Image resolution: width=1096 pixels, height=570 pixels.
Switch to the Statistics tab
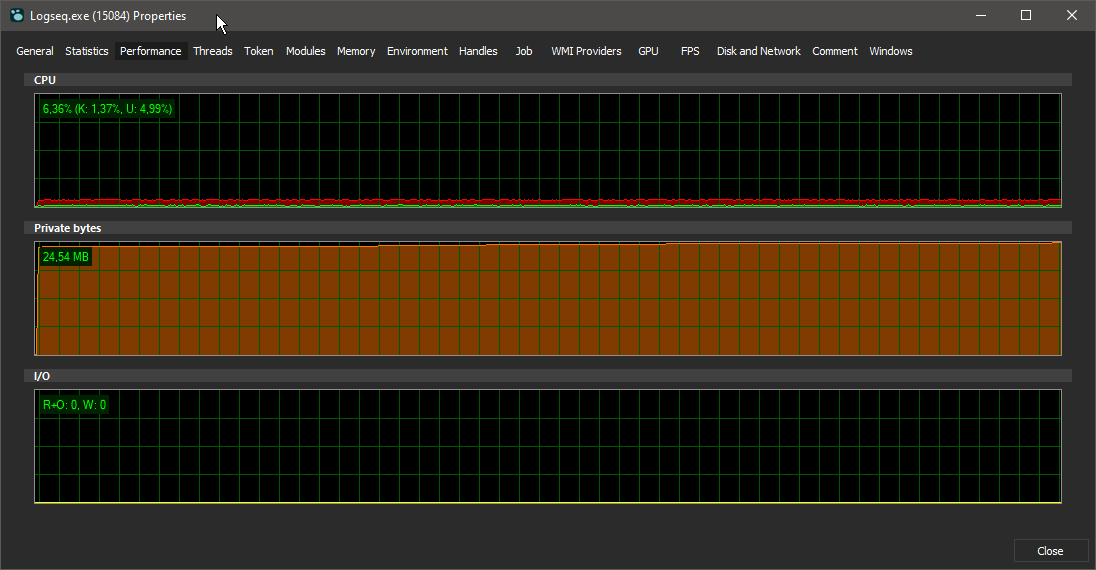87,51
